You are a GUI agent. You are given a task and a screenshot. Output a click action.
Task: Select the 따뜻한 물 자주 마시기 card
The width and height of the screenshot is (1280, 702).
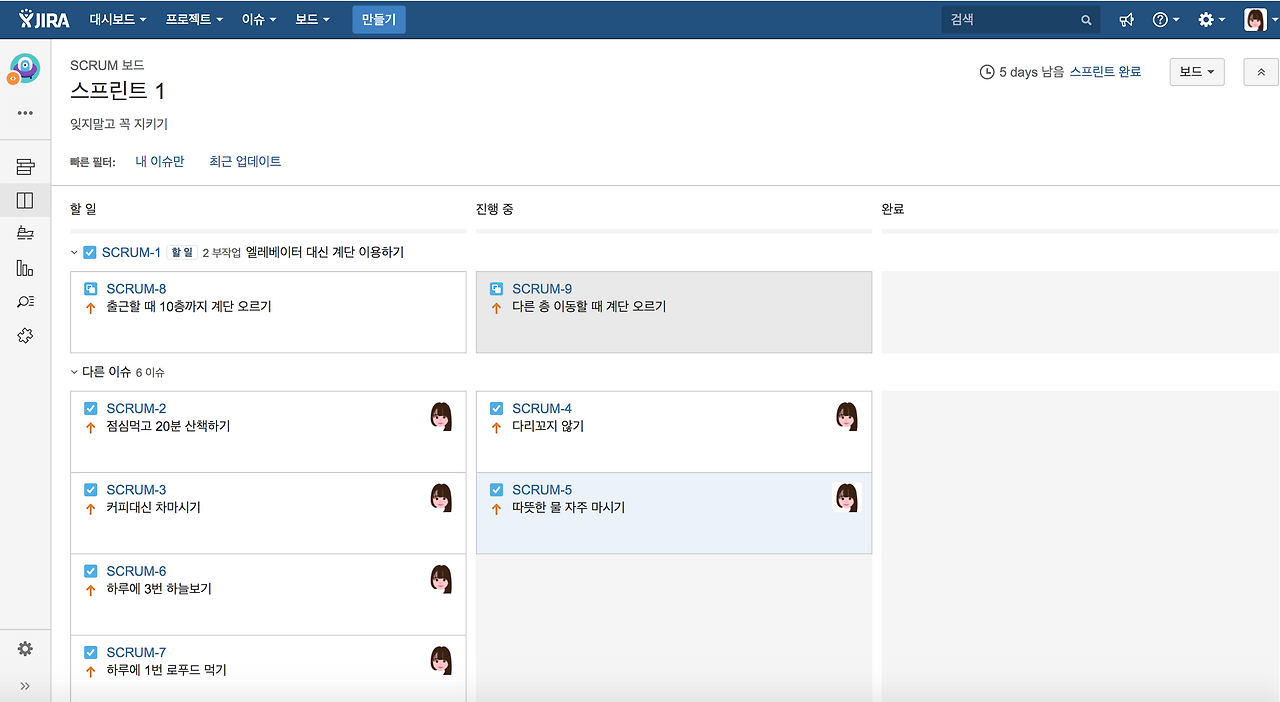(x=674, y=513)
